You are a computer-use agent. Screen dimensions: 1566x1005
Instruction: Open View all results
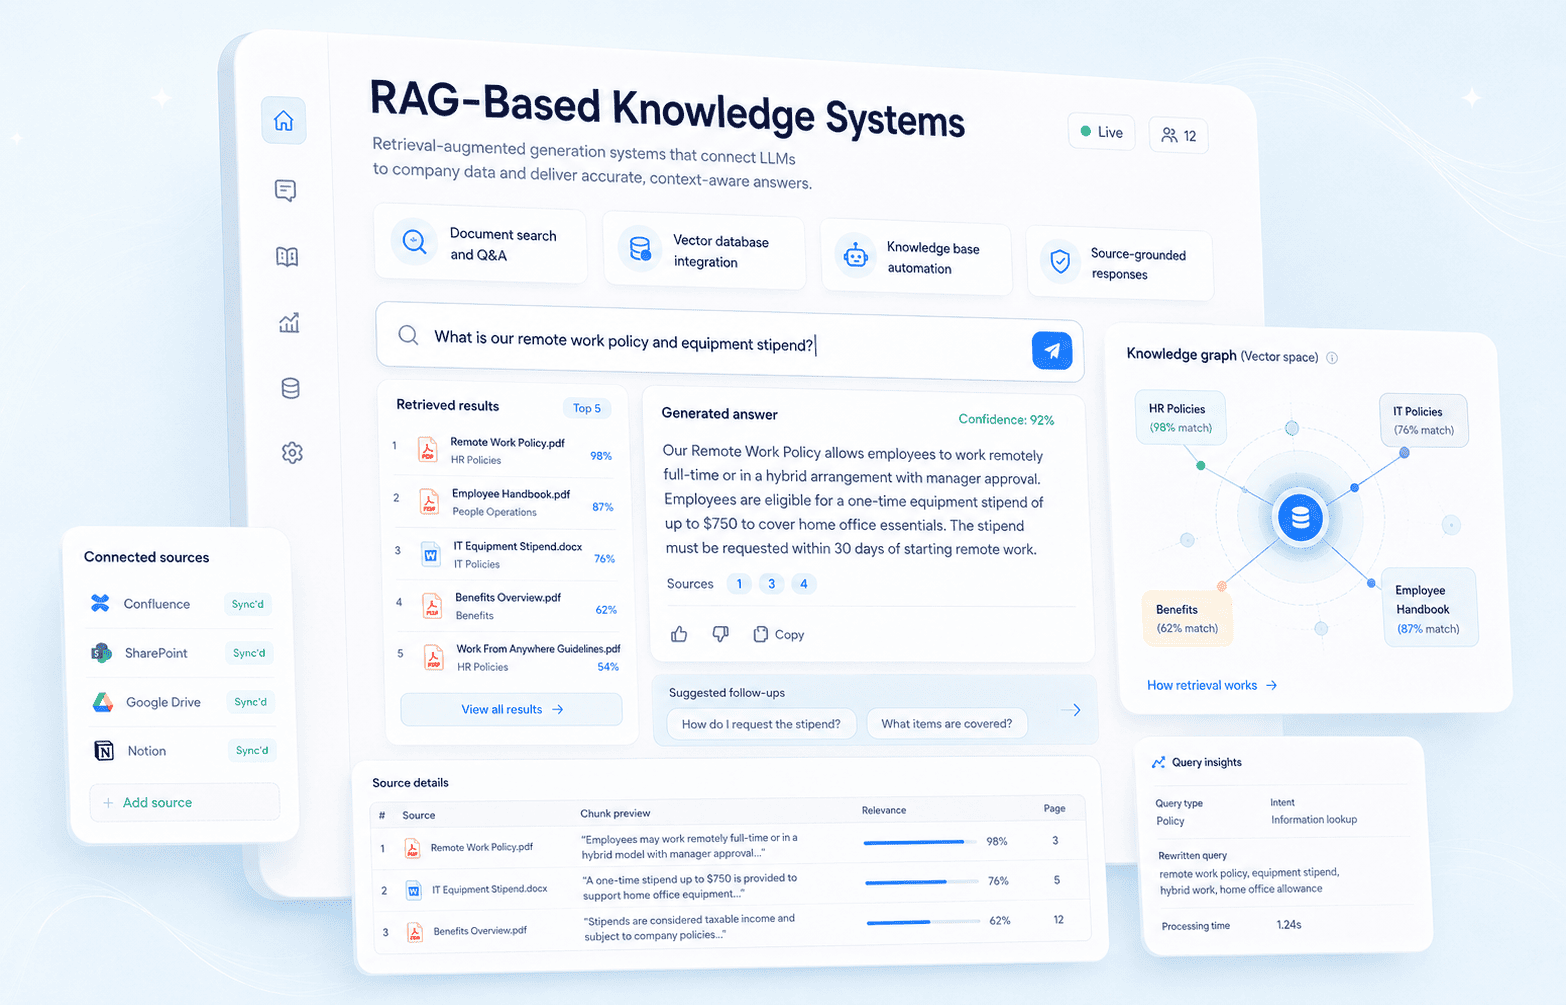tap(512, 709)
